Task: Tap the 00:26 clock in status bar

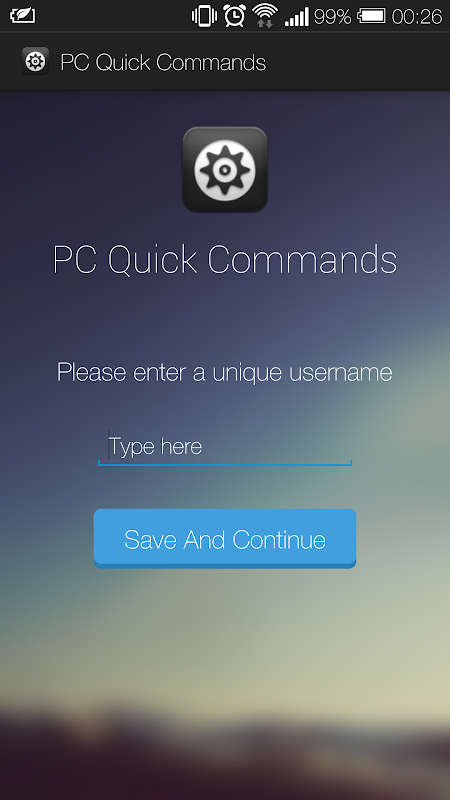Action: pyautogui.click(x=417, y=17)
